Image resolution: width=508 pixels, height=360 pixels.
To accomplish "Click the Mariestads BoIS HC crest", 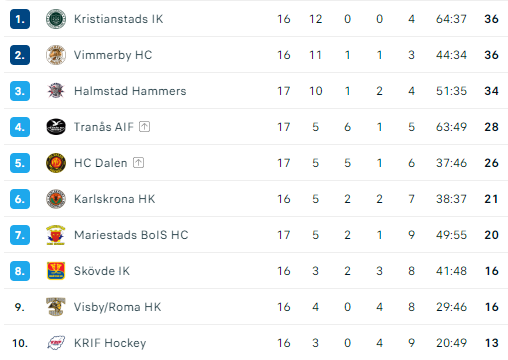I will [56, 235].
